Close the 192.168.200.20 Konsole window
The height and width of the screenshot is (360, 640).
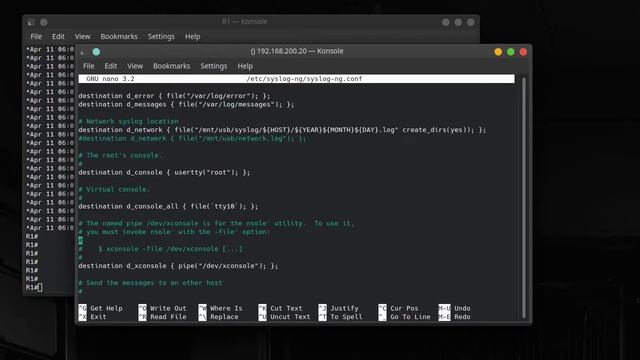(523, 52)
